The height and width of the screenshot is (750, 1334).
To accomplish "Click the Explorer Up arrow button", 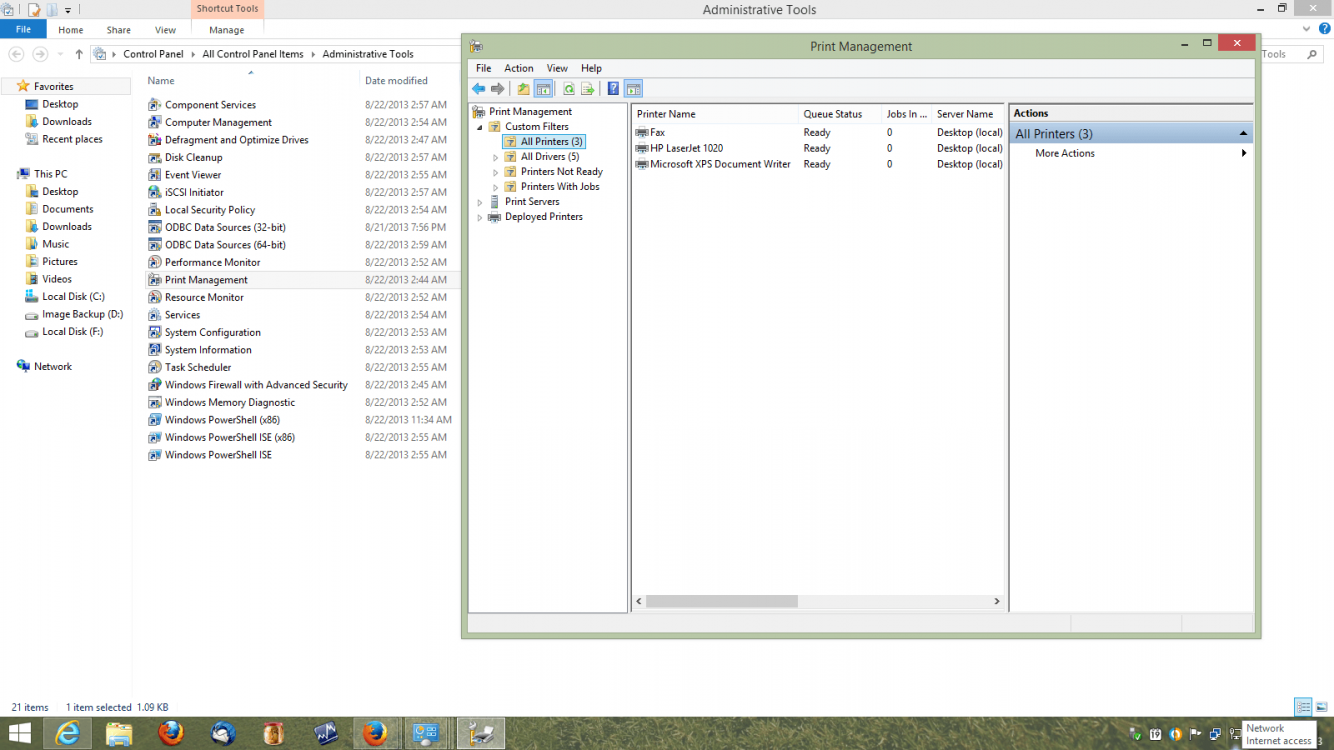I will (79, 54).
